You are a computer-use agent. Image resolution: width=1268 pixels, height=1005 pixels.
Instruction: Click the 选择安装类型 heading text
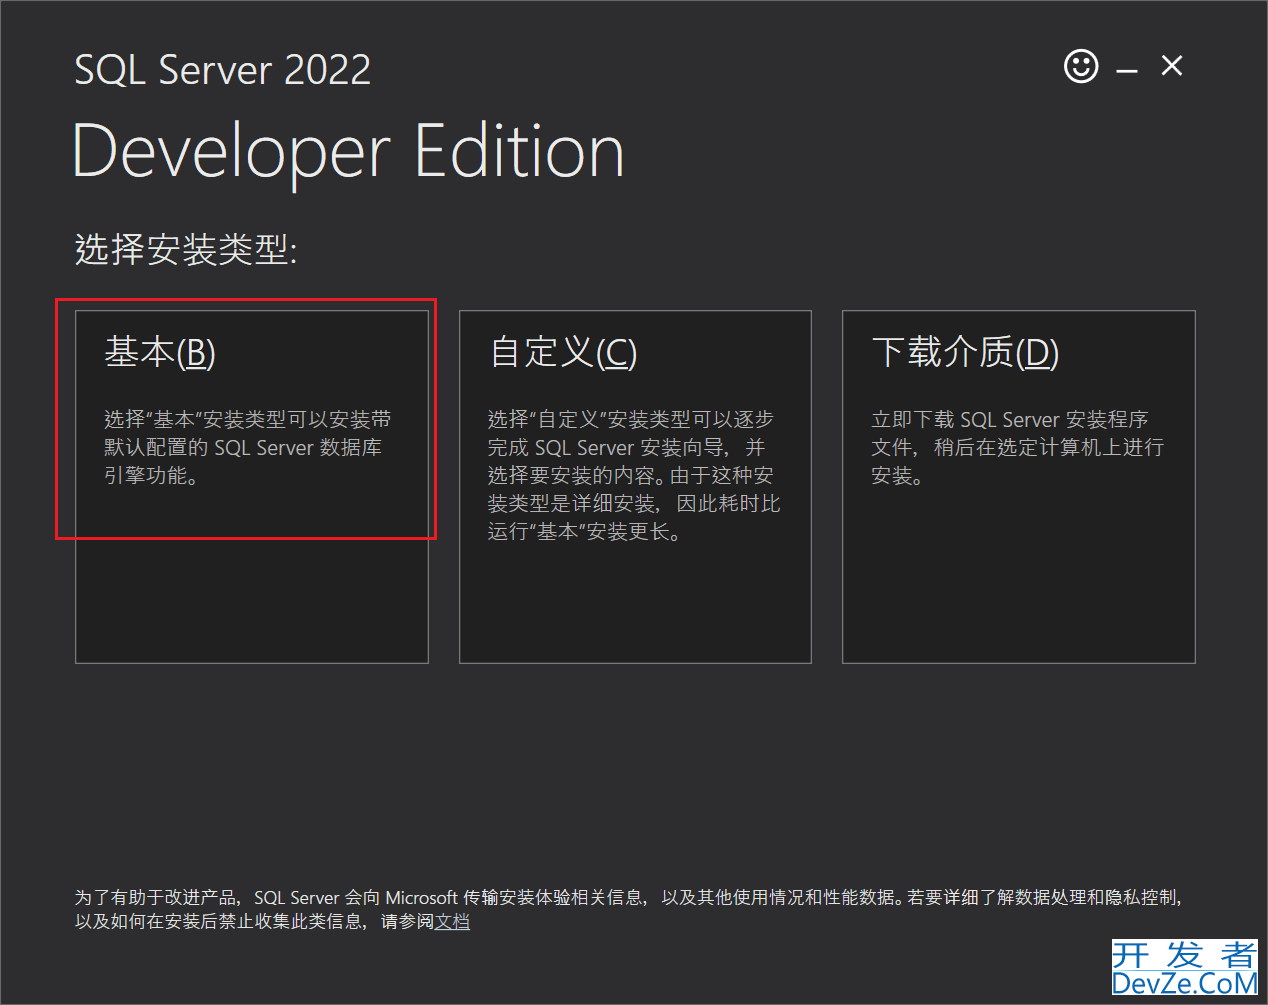186,249
